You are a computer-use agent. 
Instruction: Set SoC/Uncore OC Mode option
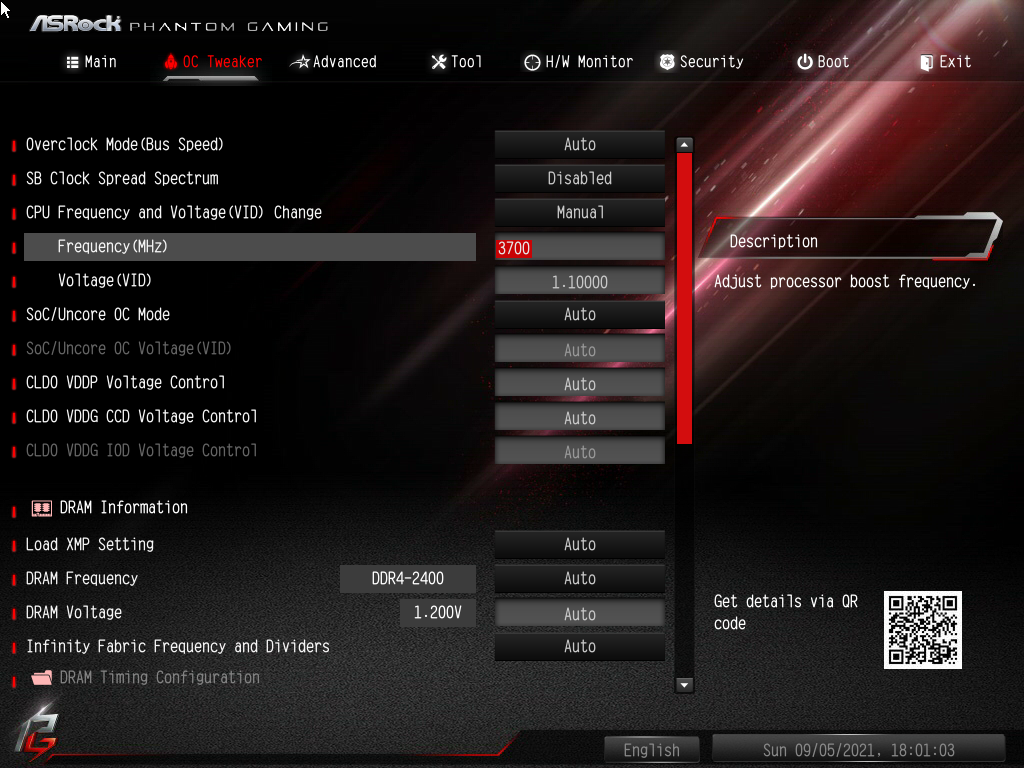[579, 314]
